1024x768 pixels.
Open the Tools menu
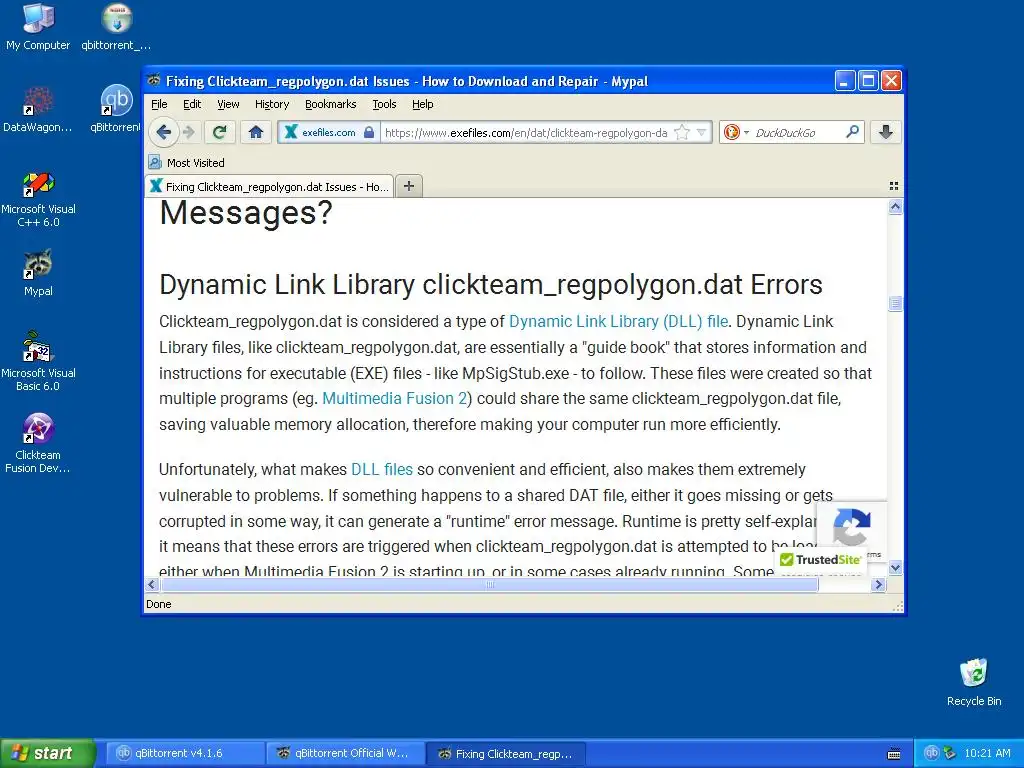point(384,104)
